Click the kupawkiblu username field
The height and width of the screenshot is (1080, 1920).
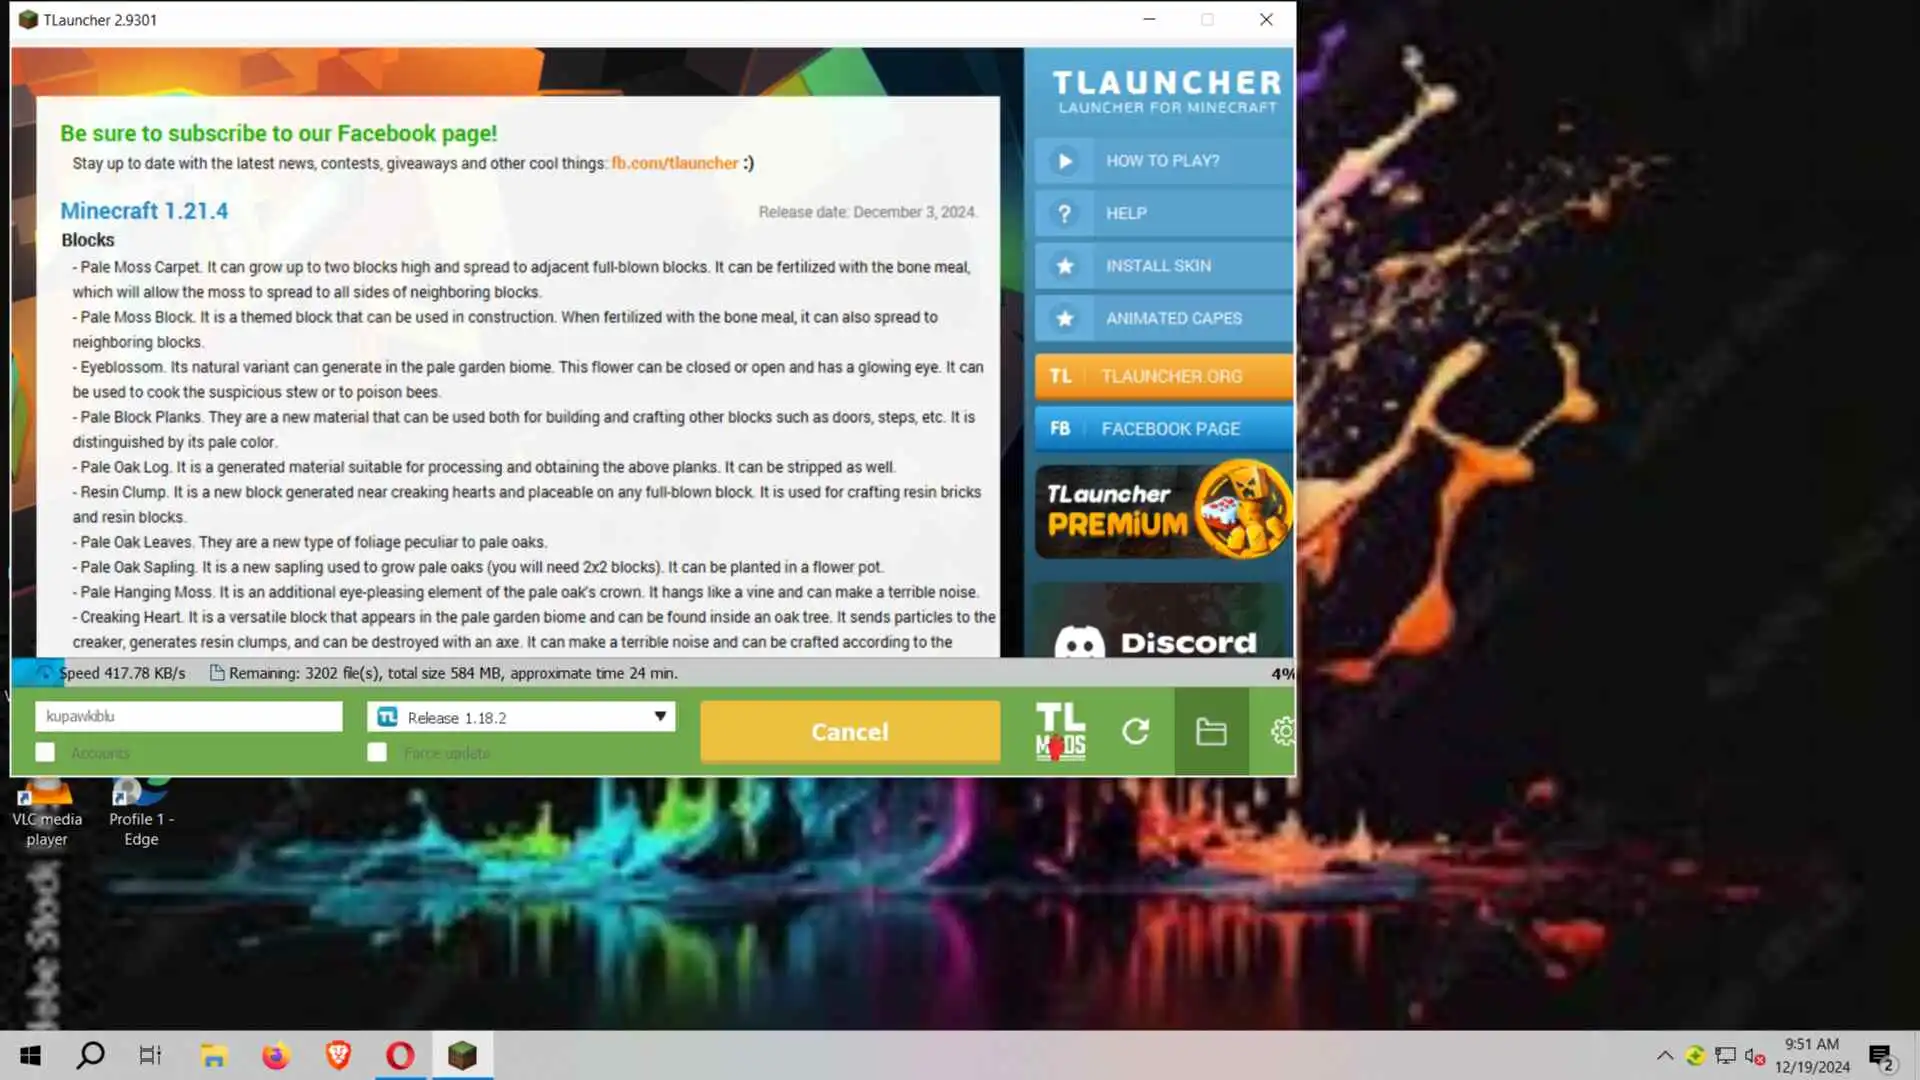pyautogui.click(x=188, y=716)
